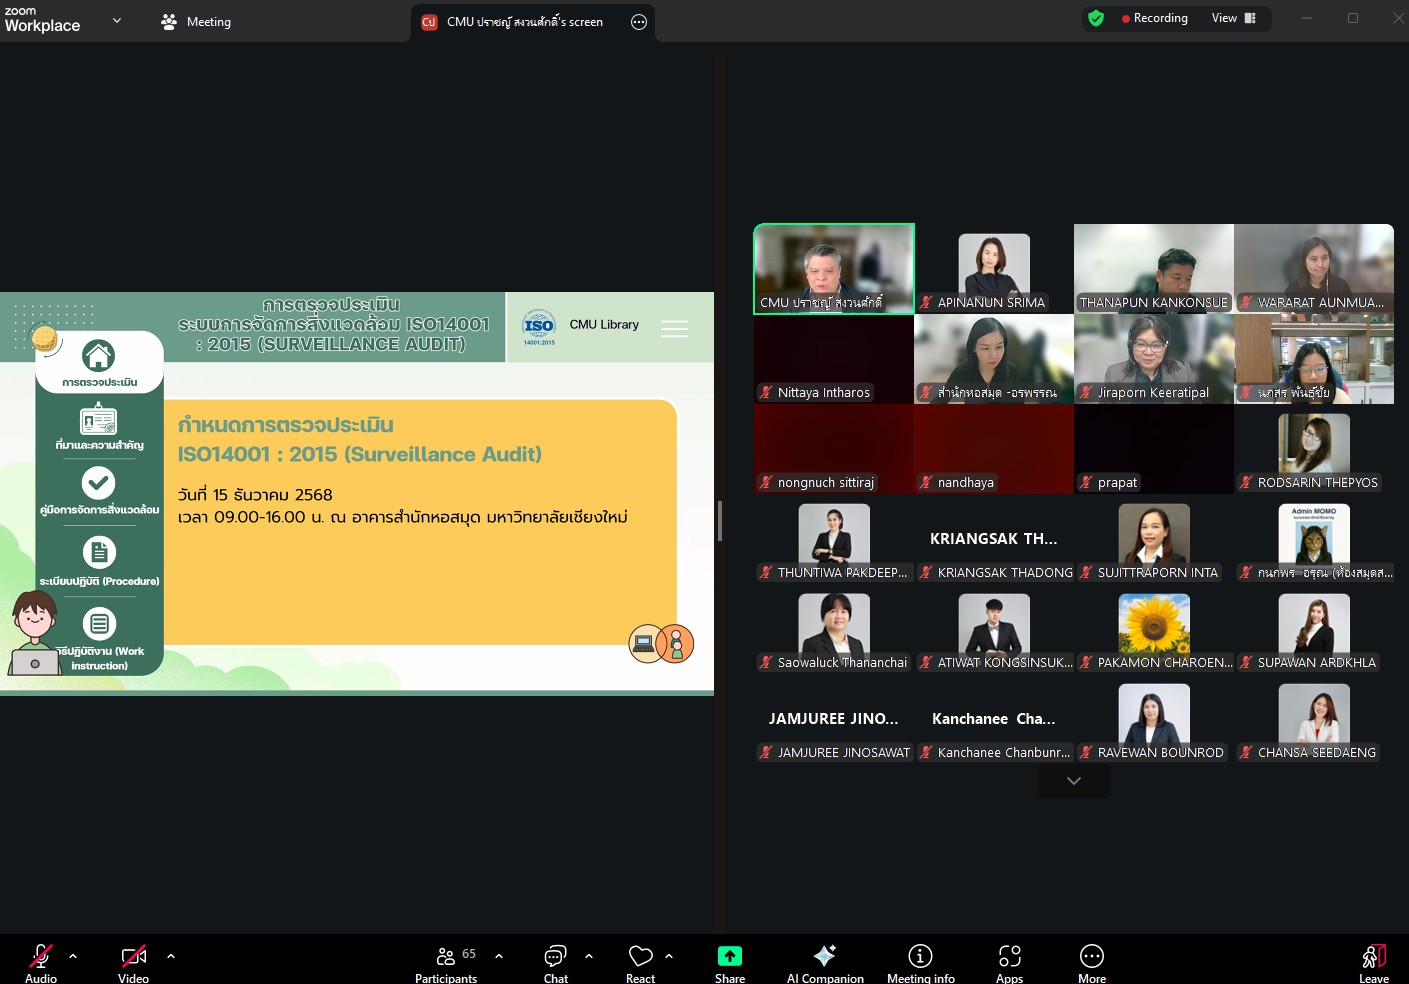This screenshot has width=1409, height=984.
Task: Click the green Share screen button
Action: click(729, 963)
